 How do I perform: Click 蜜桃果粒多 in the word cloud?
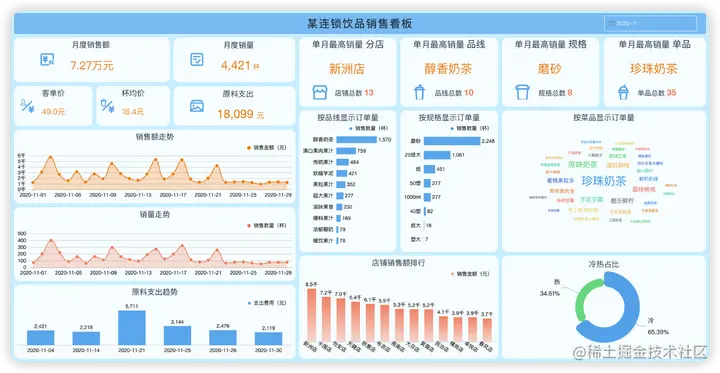pos(560,181)
